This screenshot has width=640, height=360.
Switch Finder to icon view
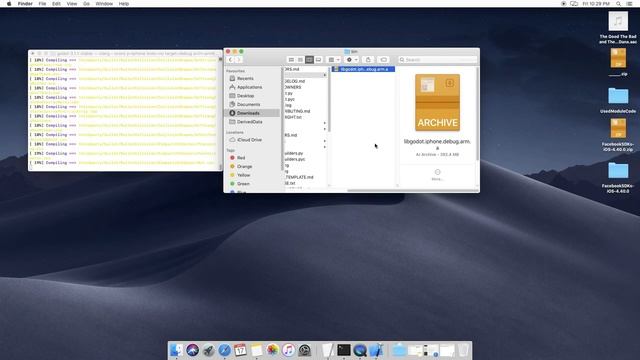[291, 60]
